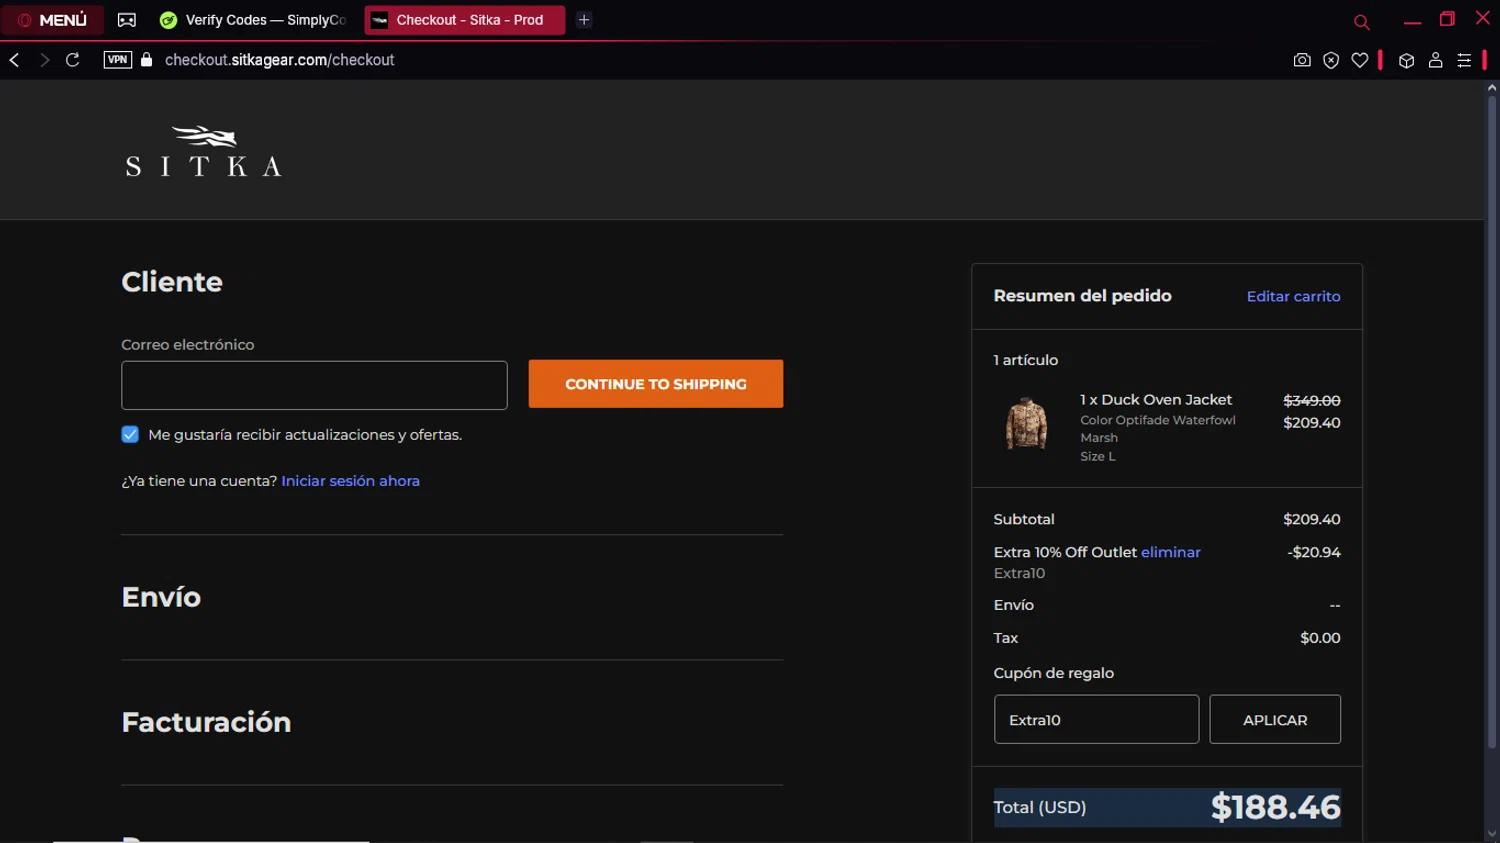
Task: Click the page vertical scrollbar
Action: (x=1492, y=420)
